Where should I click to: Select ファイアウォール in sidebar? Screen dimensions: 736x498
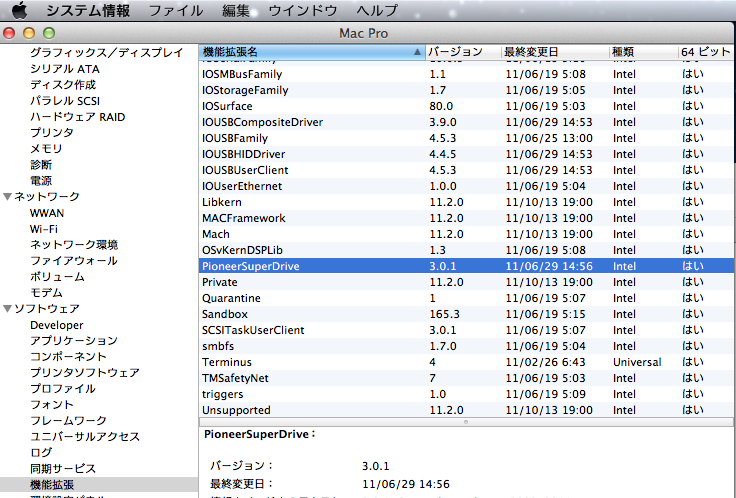click(74, 261)
